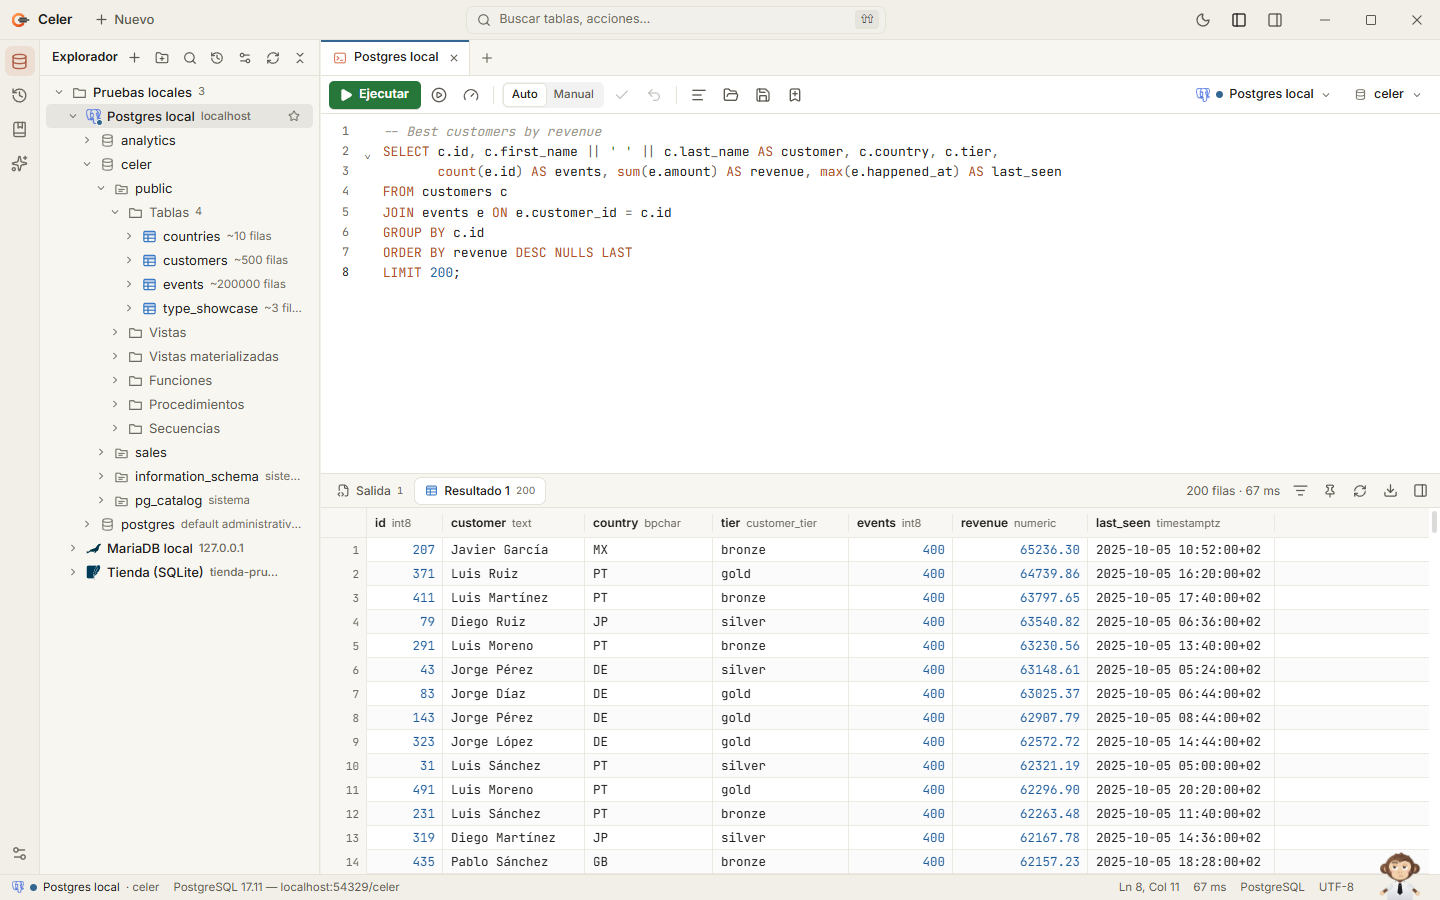
Task: Open a new editor tab
Action: tap(487, 58)
